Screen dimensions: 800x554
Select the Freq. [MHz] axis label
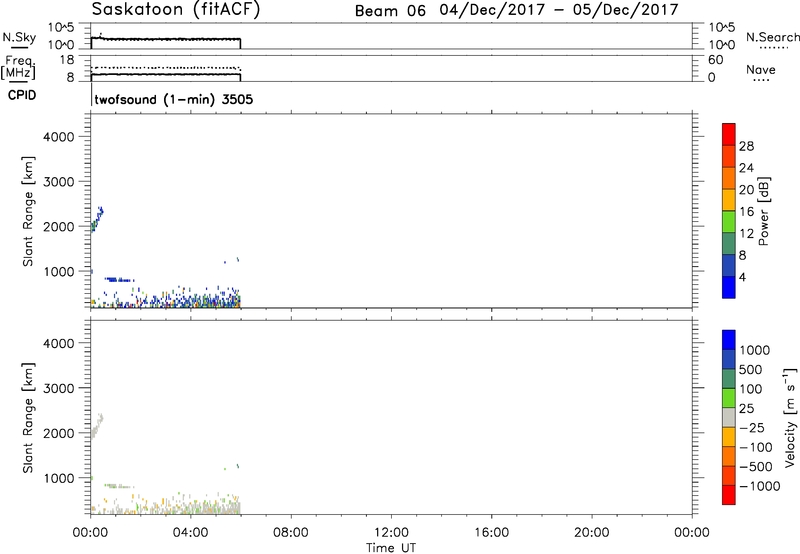pyautogui.click(x=18, y=67)
